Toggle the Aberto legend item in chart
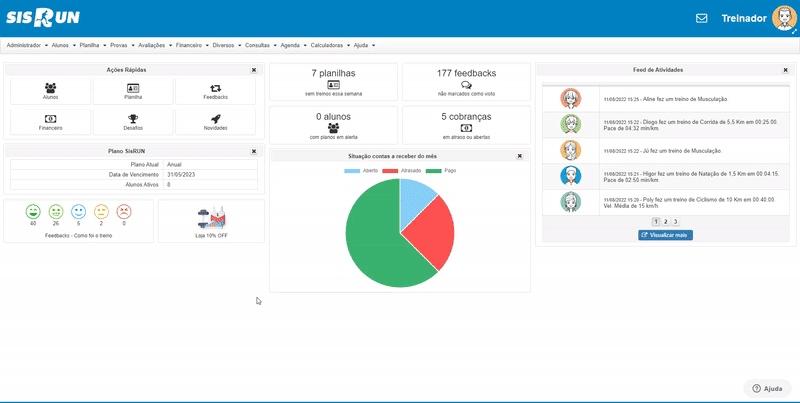This screenshot has width=800, height=403. (361, 170)
